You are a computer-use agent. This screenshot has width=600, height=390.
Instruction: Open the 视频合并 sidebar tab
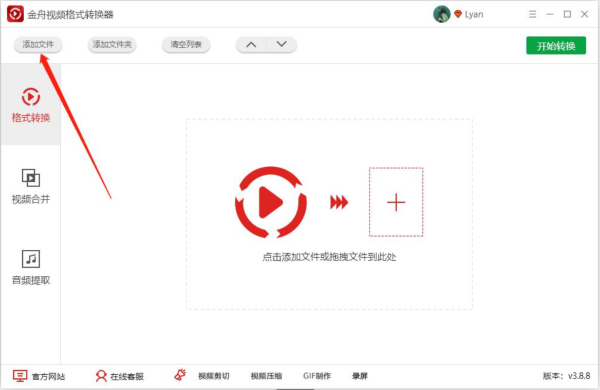[x=31, y=186]
